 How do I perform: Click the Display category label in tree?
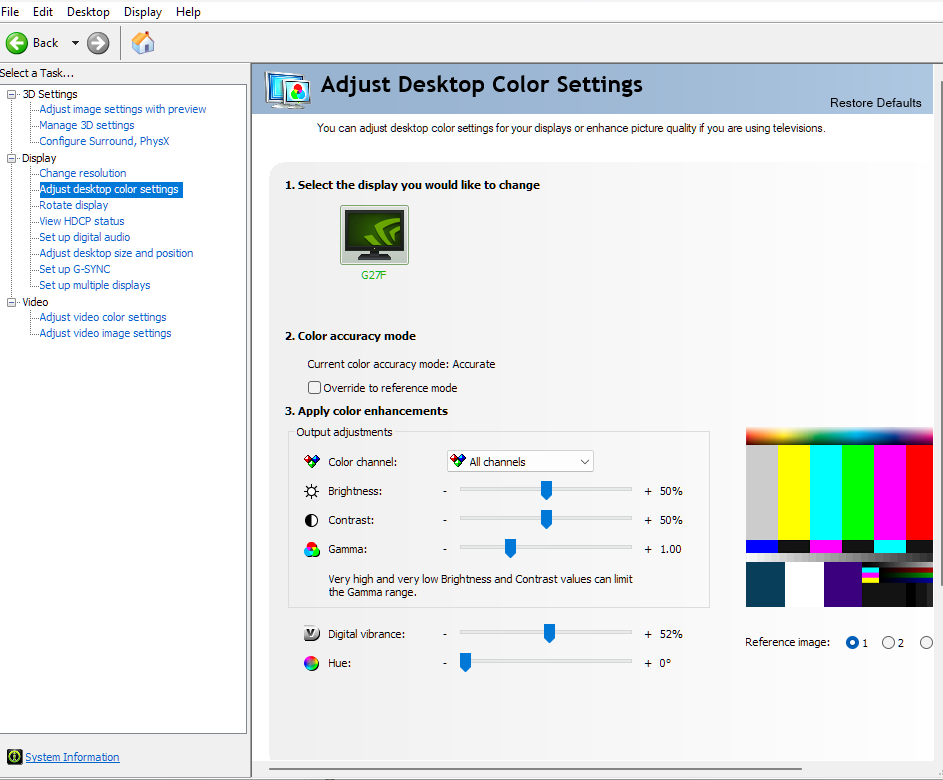39,158
